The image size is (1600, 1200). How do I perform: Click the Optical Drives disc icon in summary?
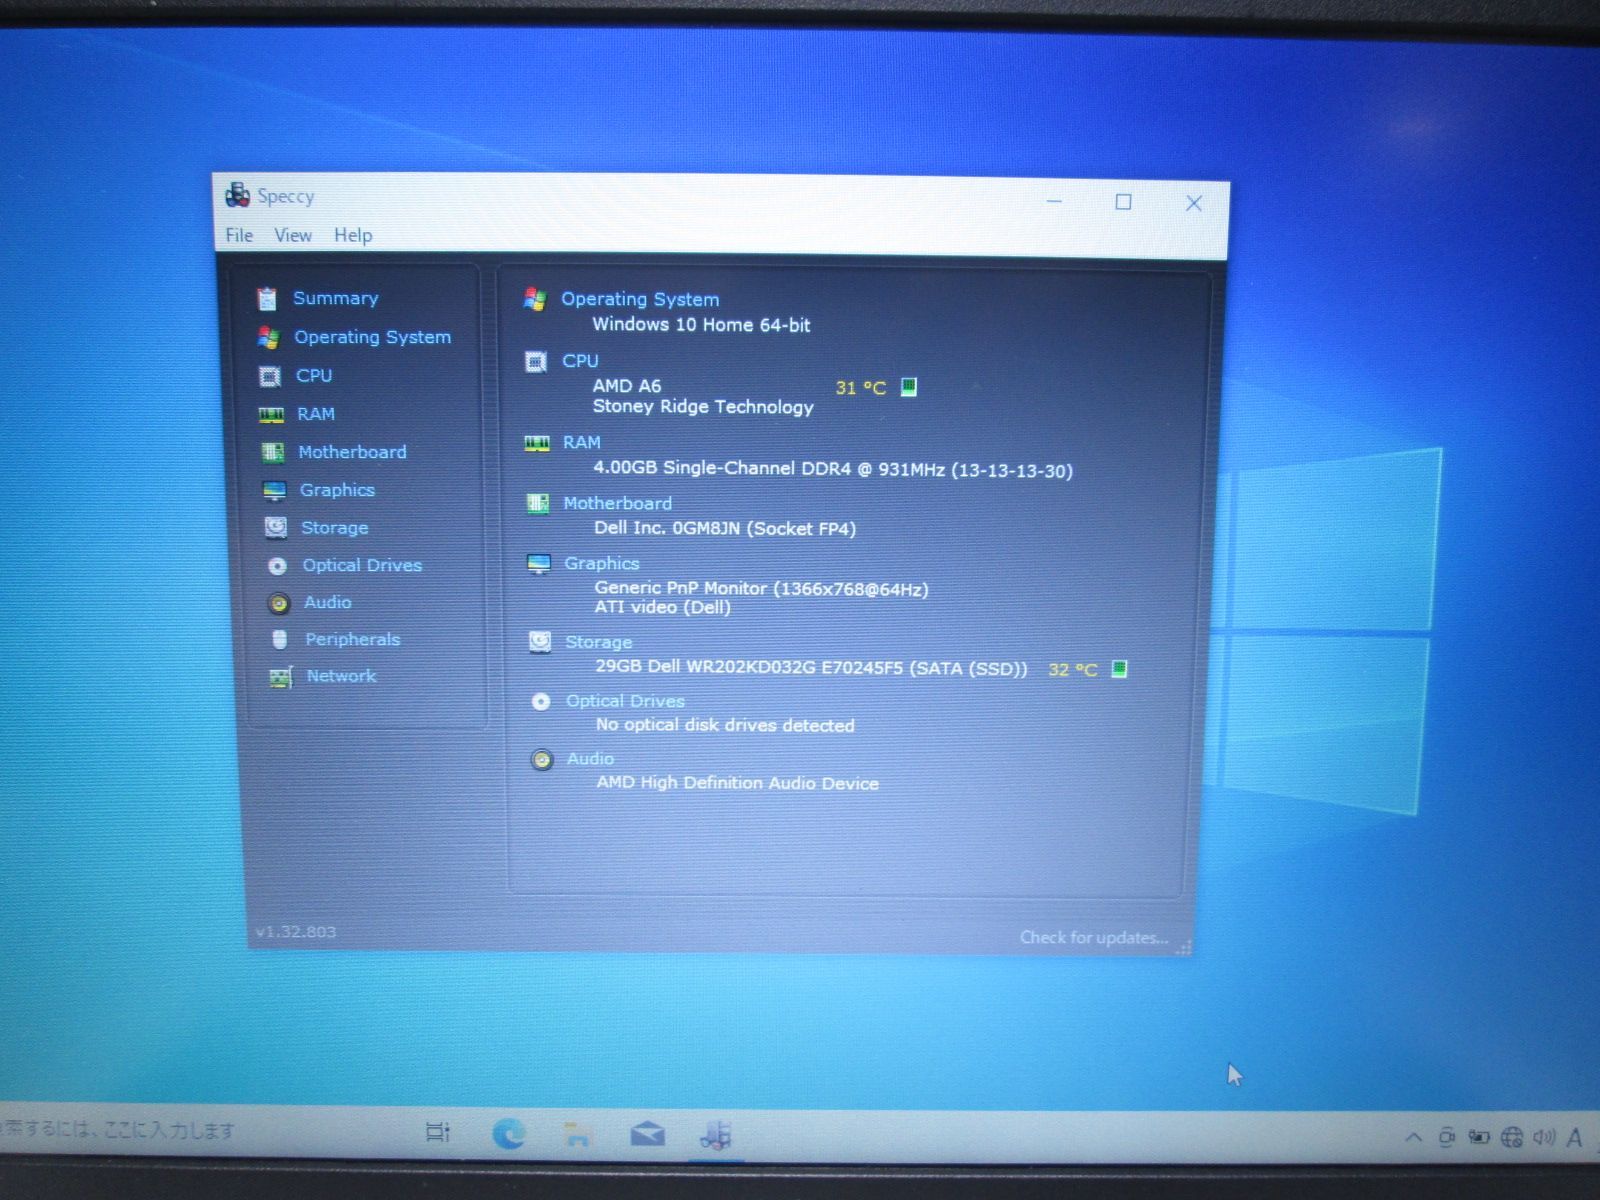pos(541,702)
